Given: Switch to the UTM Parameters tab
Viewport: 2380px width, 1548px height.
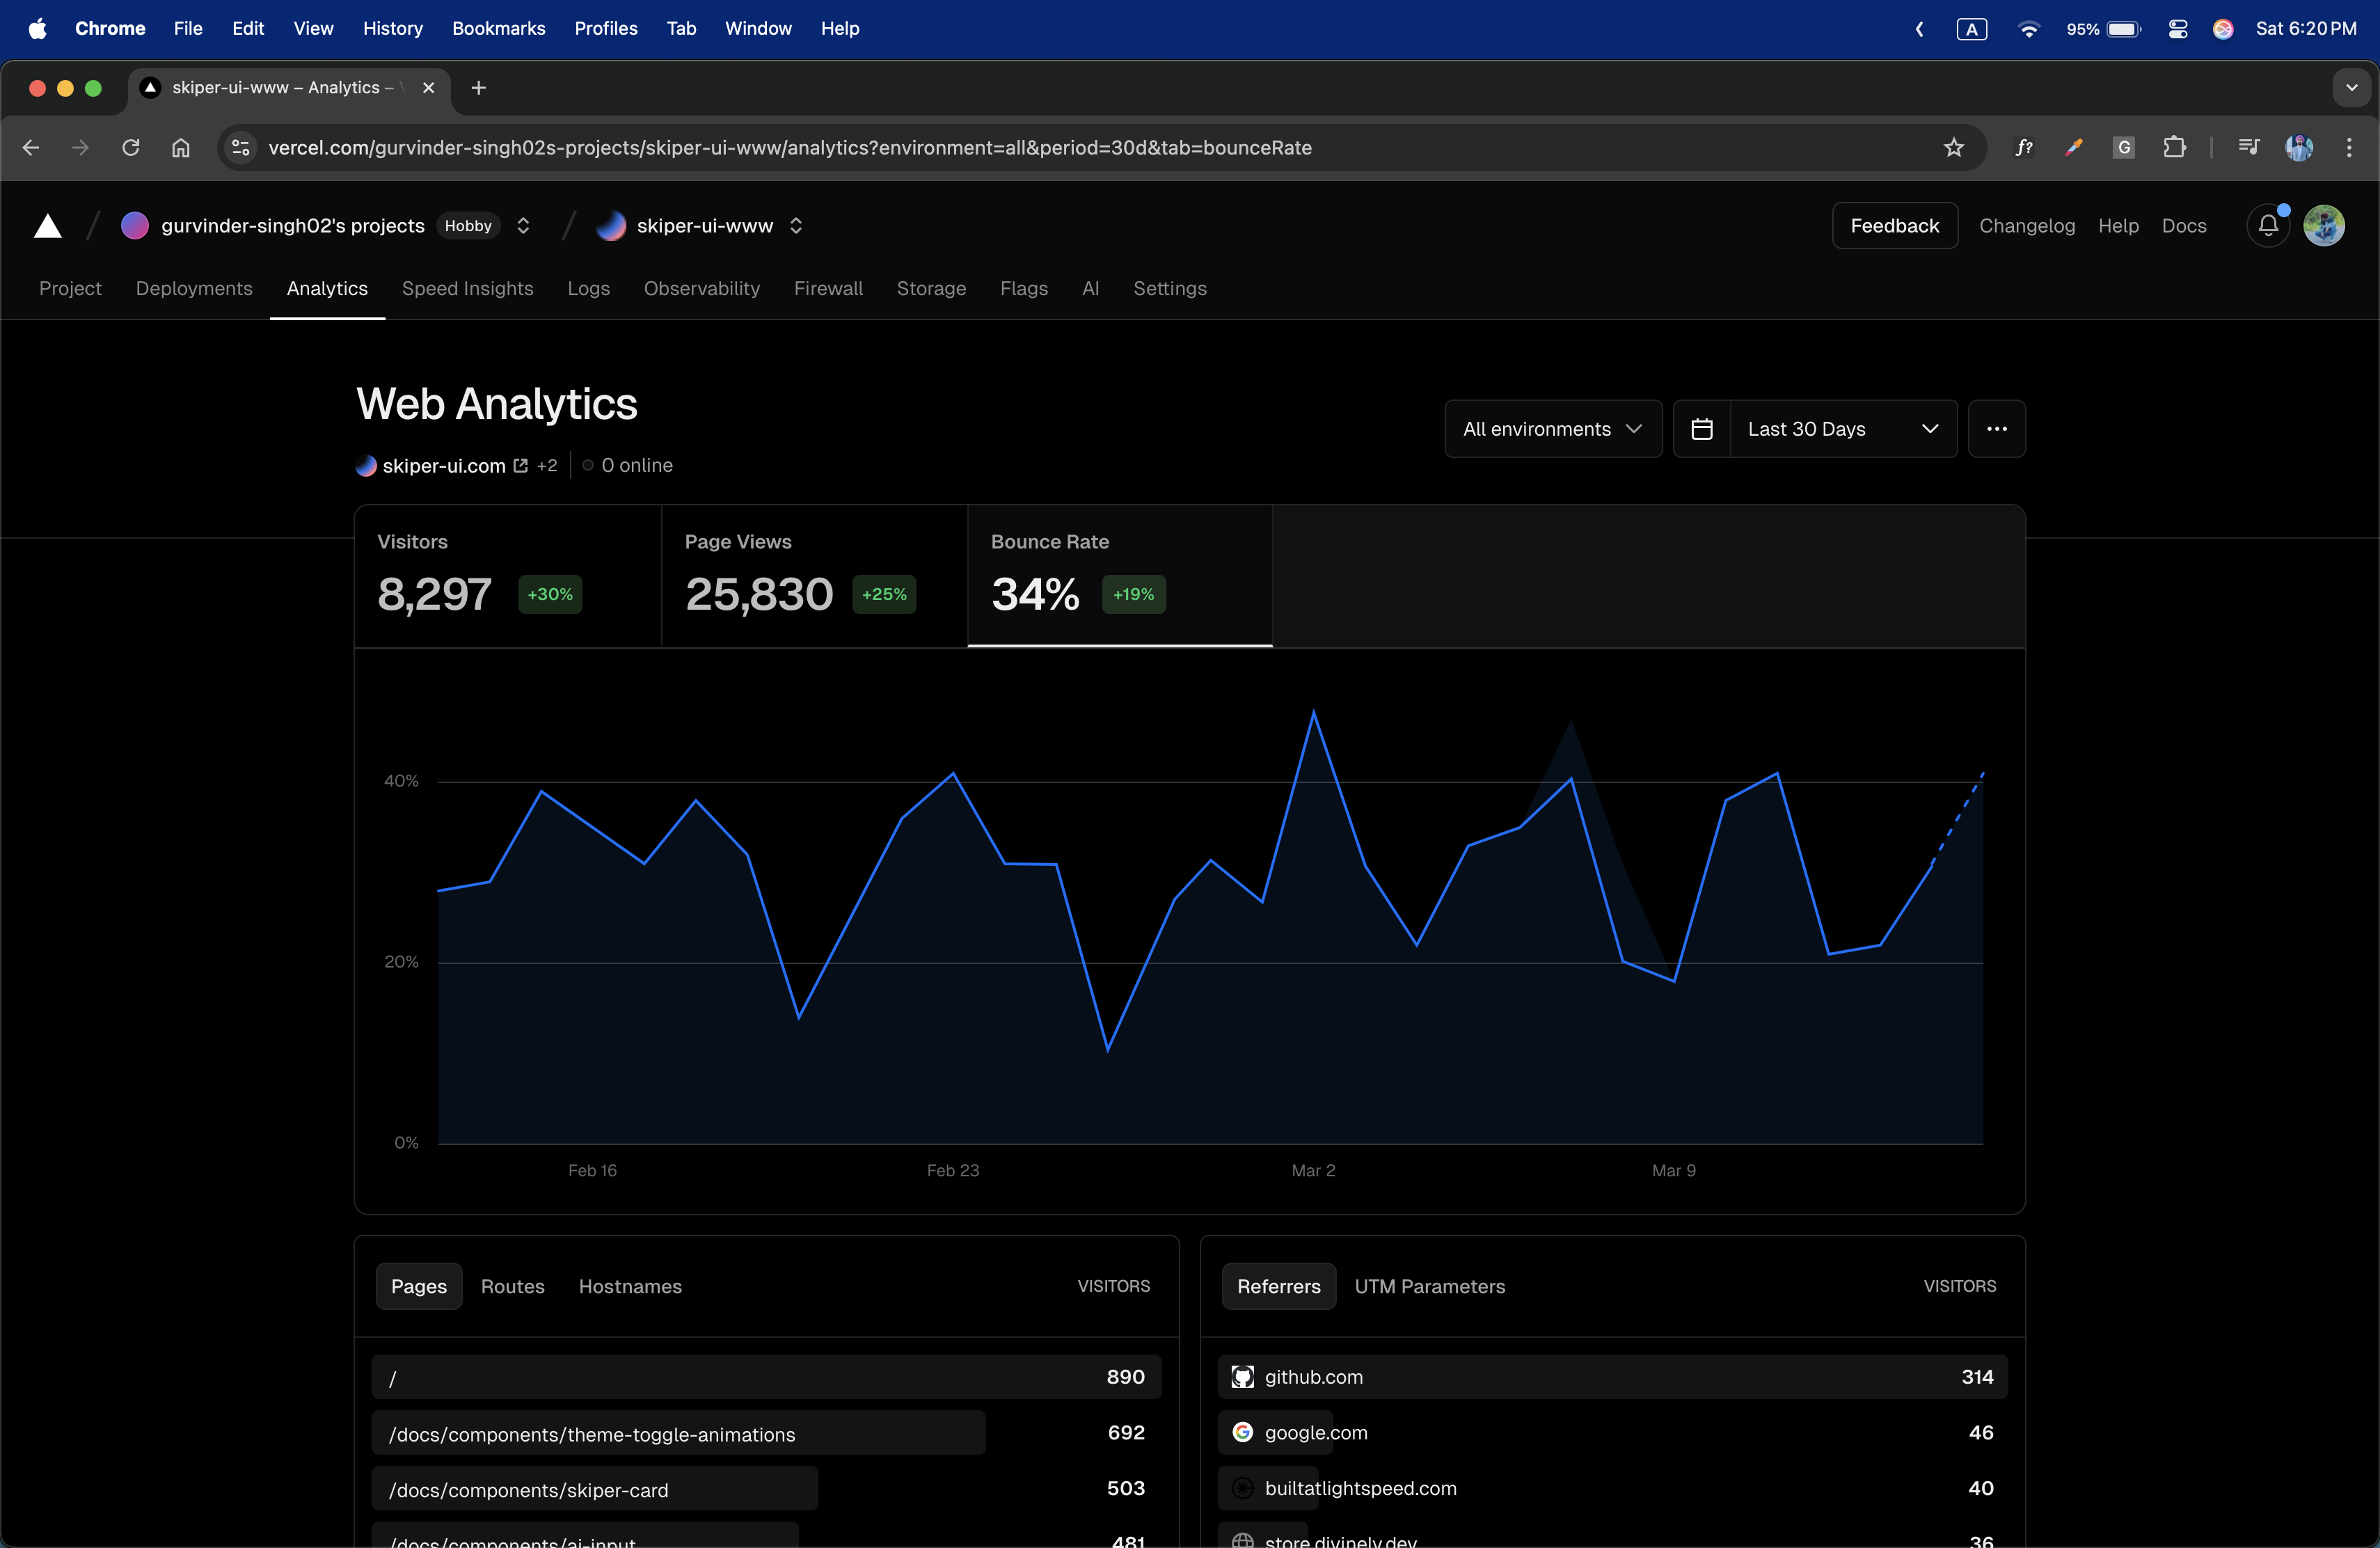Looking at the screenshot, I should click(x=1430, y=1286).
